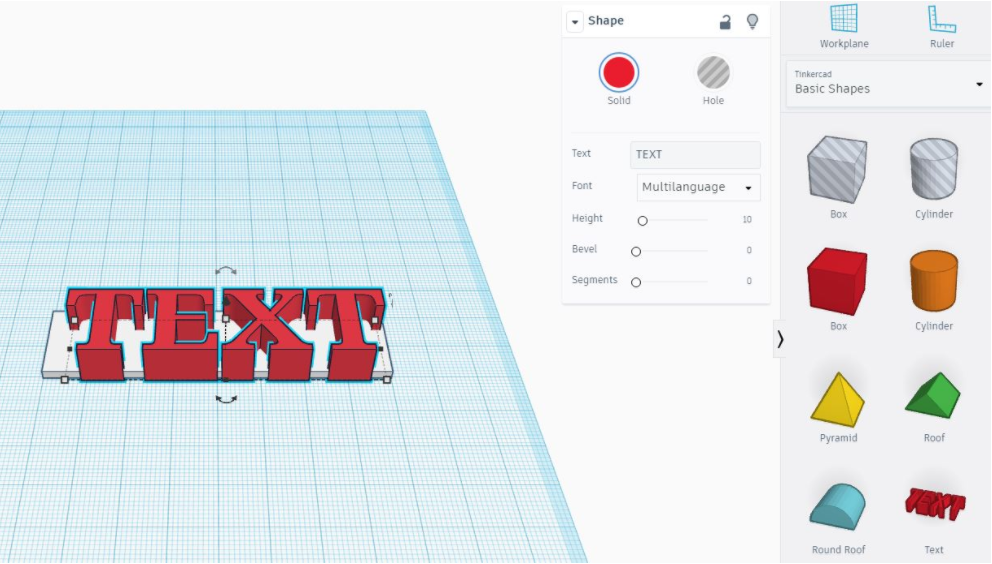The height and width of the screenshot is (564, 992).
Task: Click the Height value 10
Action: (747, 220)
